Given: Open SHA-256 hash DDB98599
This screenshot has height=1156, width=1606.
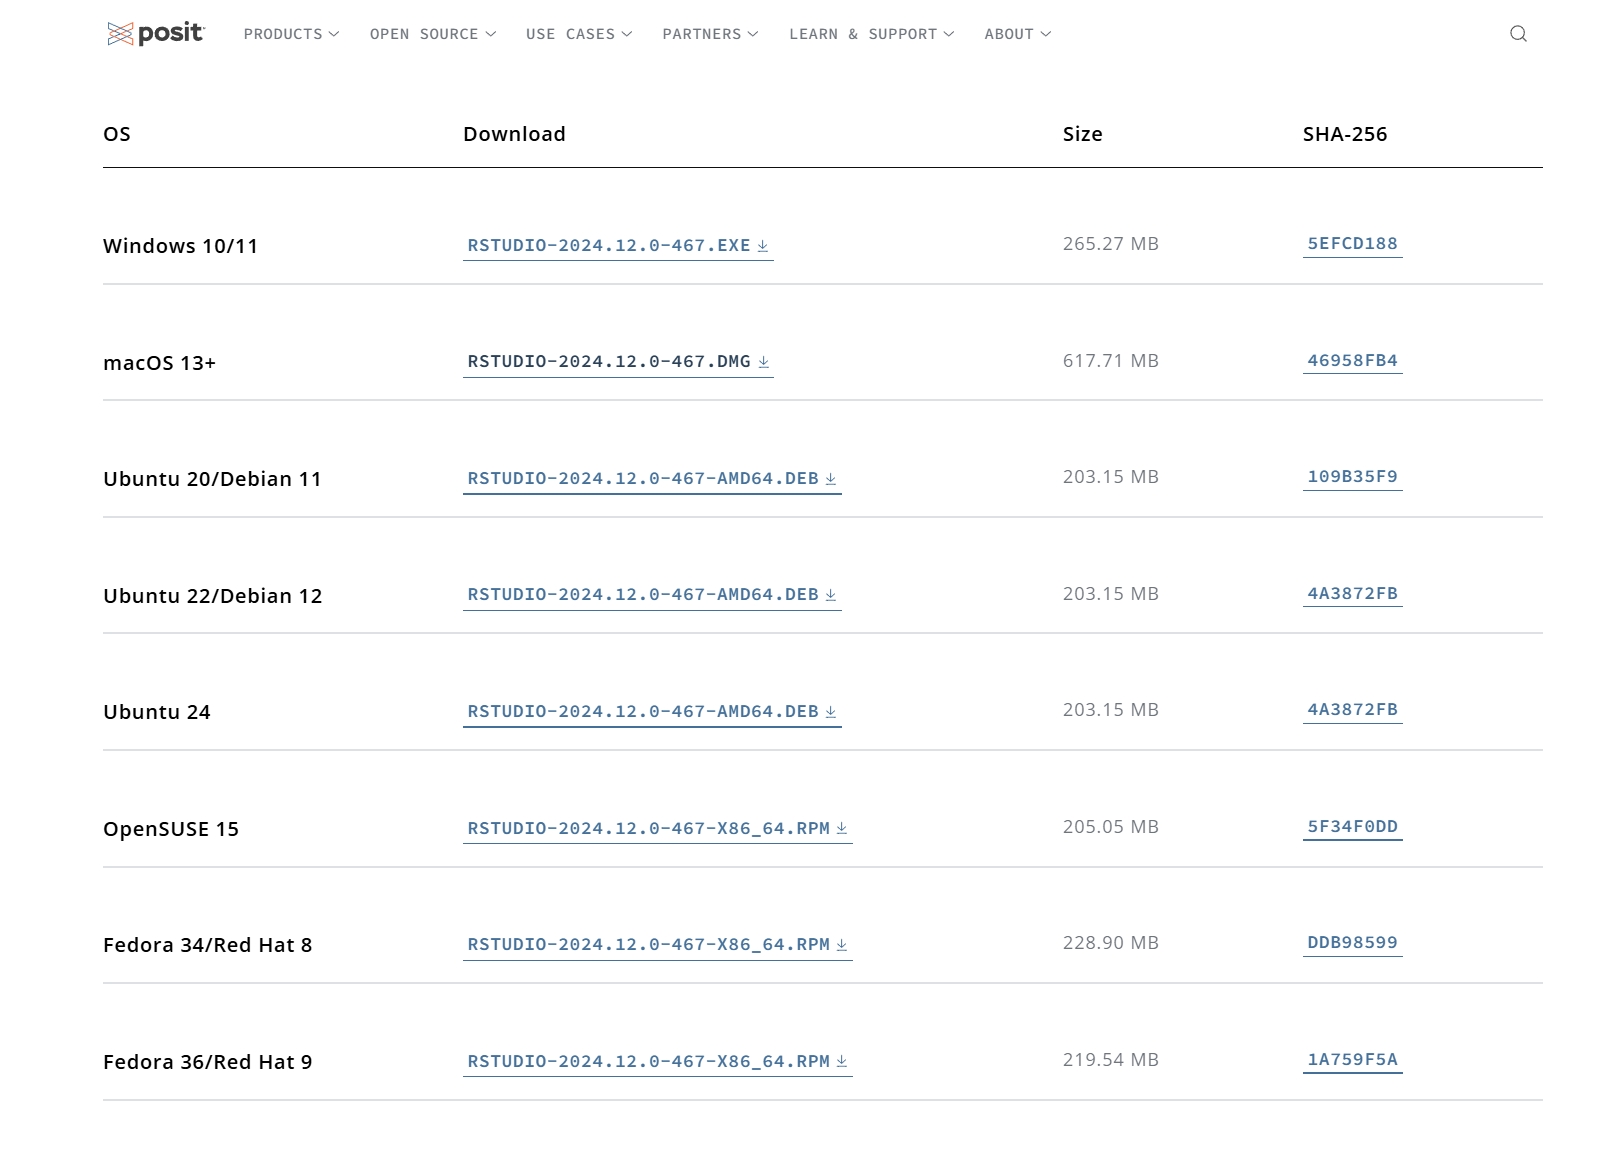Looking at the screenshot, I should 1352,943.
